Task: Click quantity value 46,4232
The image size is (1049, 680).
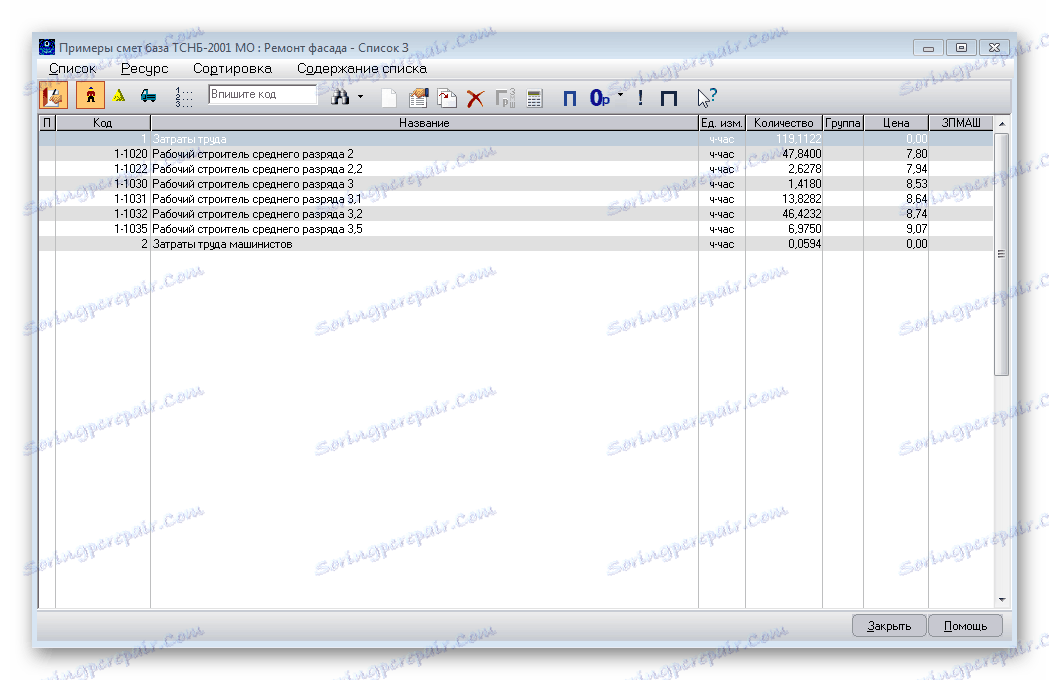Action: click(x=801, y=214)
